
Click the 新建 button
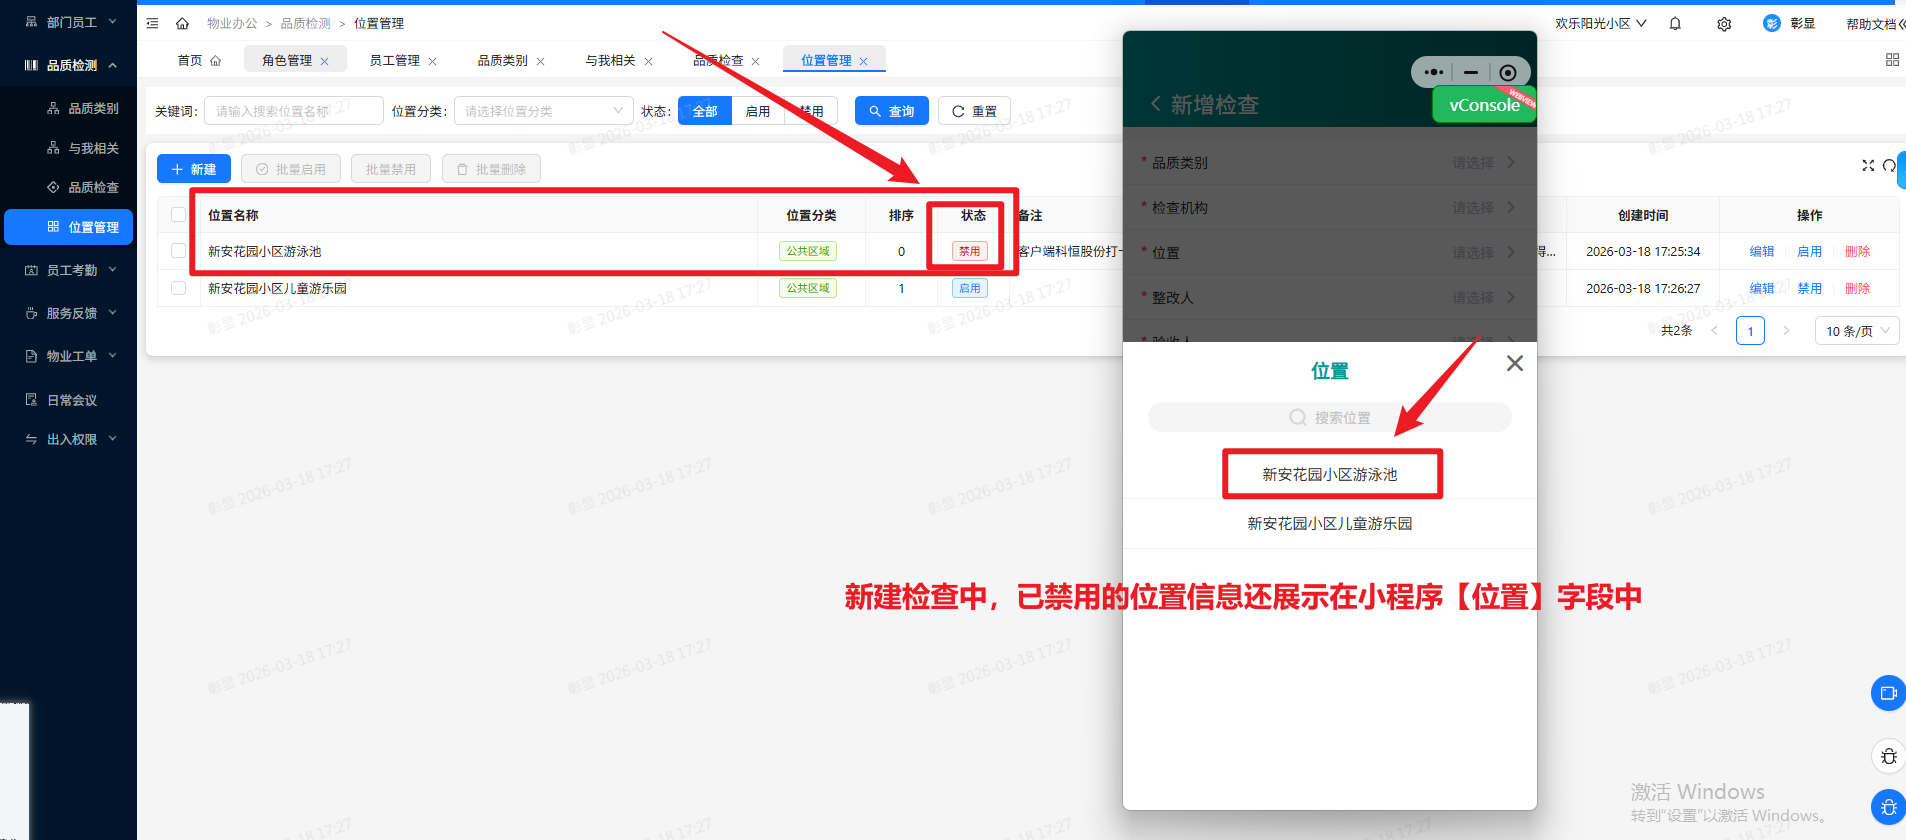(x=194, y=169)
